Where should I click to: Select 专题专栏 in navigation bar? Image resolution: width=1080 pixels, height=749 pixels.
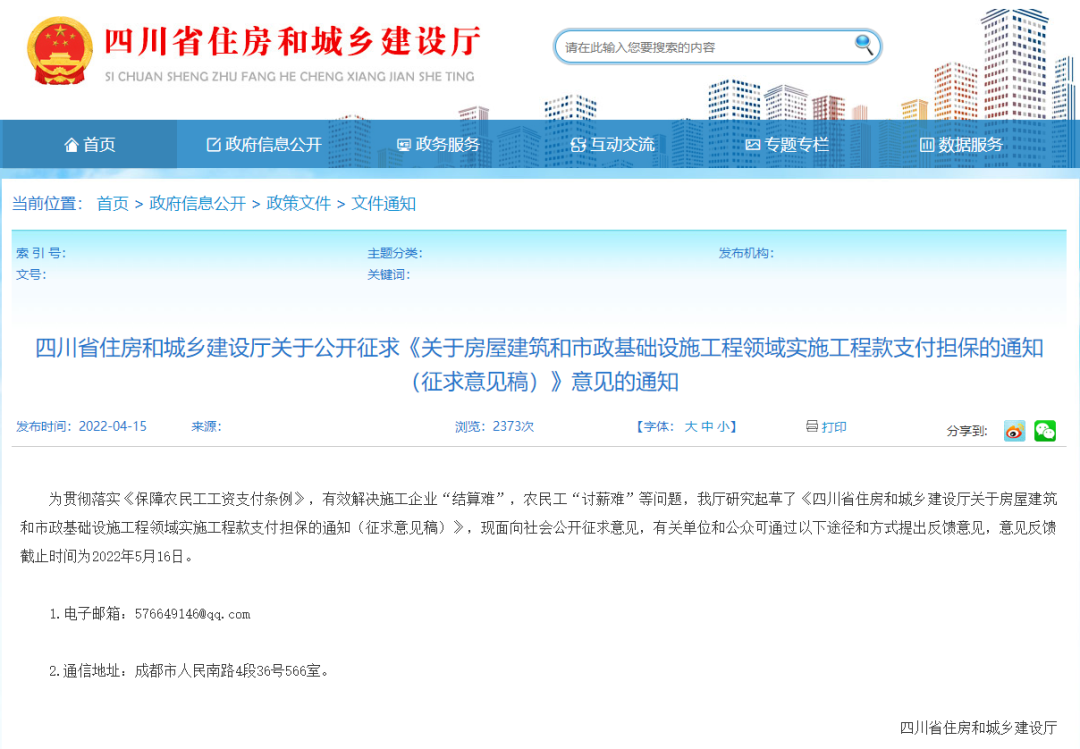[786, 145]
